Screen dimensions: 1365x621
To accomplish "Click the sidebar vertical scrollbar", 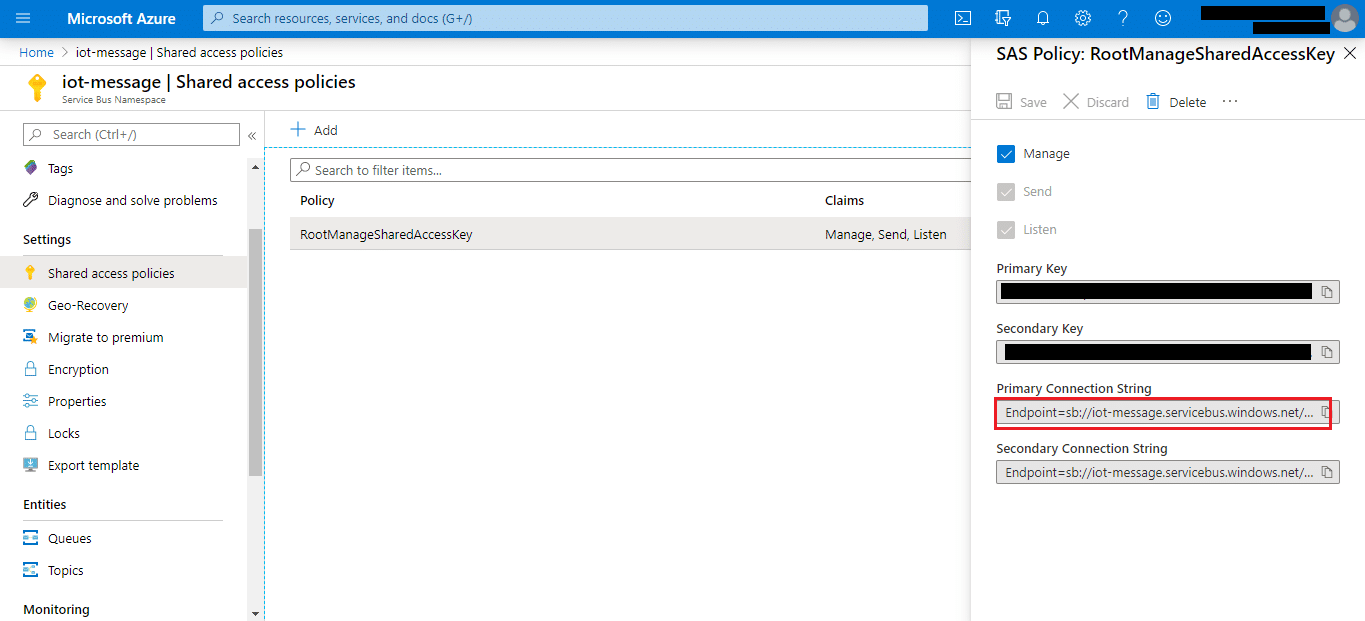I will tap(255, 350).
